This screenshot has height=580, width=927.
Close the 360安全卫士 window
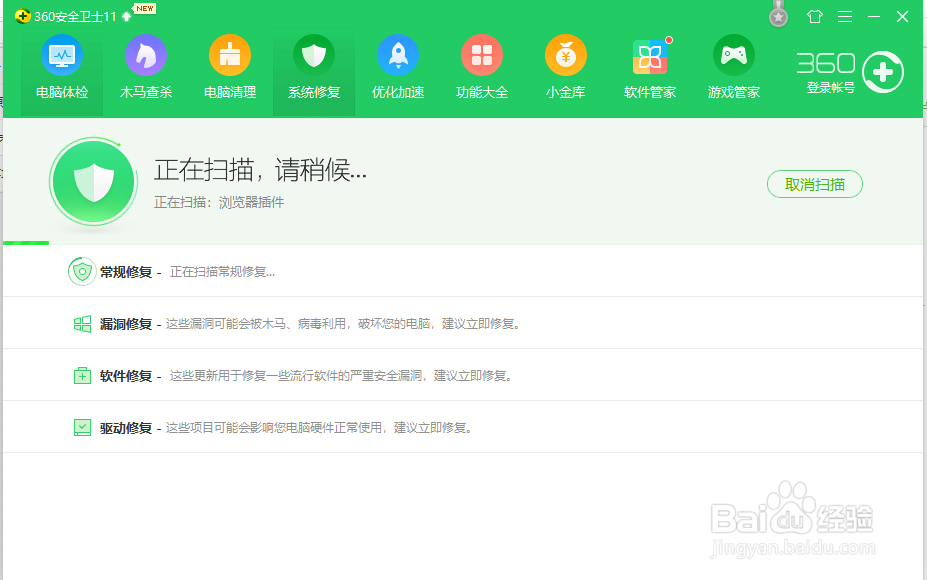click(x=902, y=17)
